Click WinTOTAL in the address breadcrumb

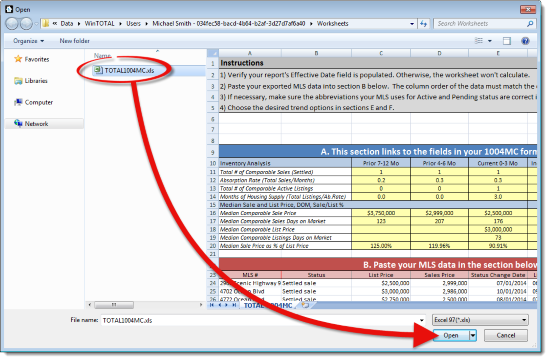click(x=99, y=24)
